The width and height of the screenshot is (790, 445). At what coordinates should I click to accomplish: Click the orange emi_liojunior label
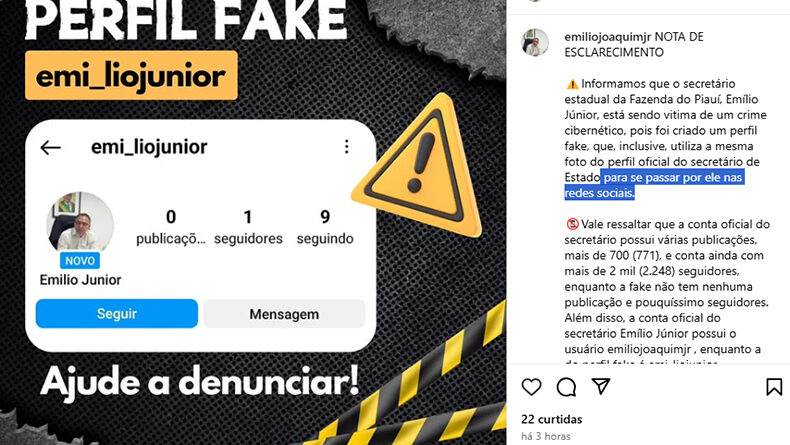(131, 76)
